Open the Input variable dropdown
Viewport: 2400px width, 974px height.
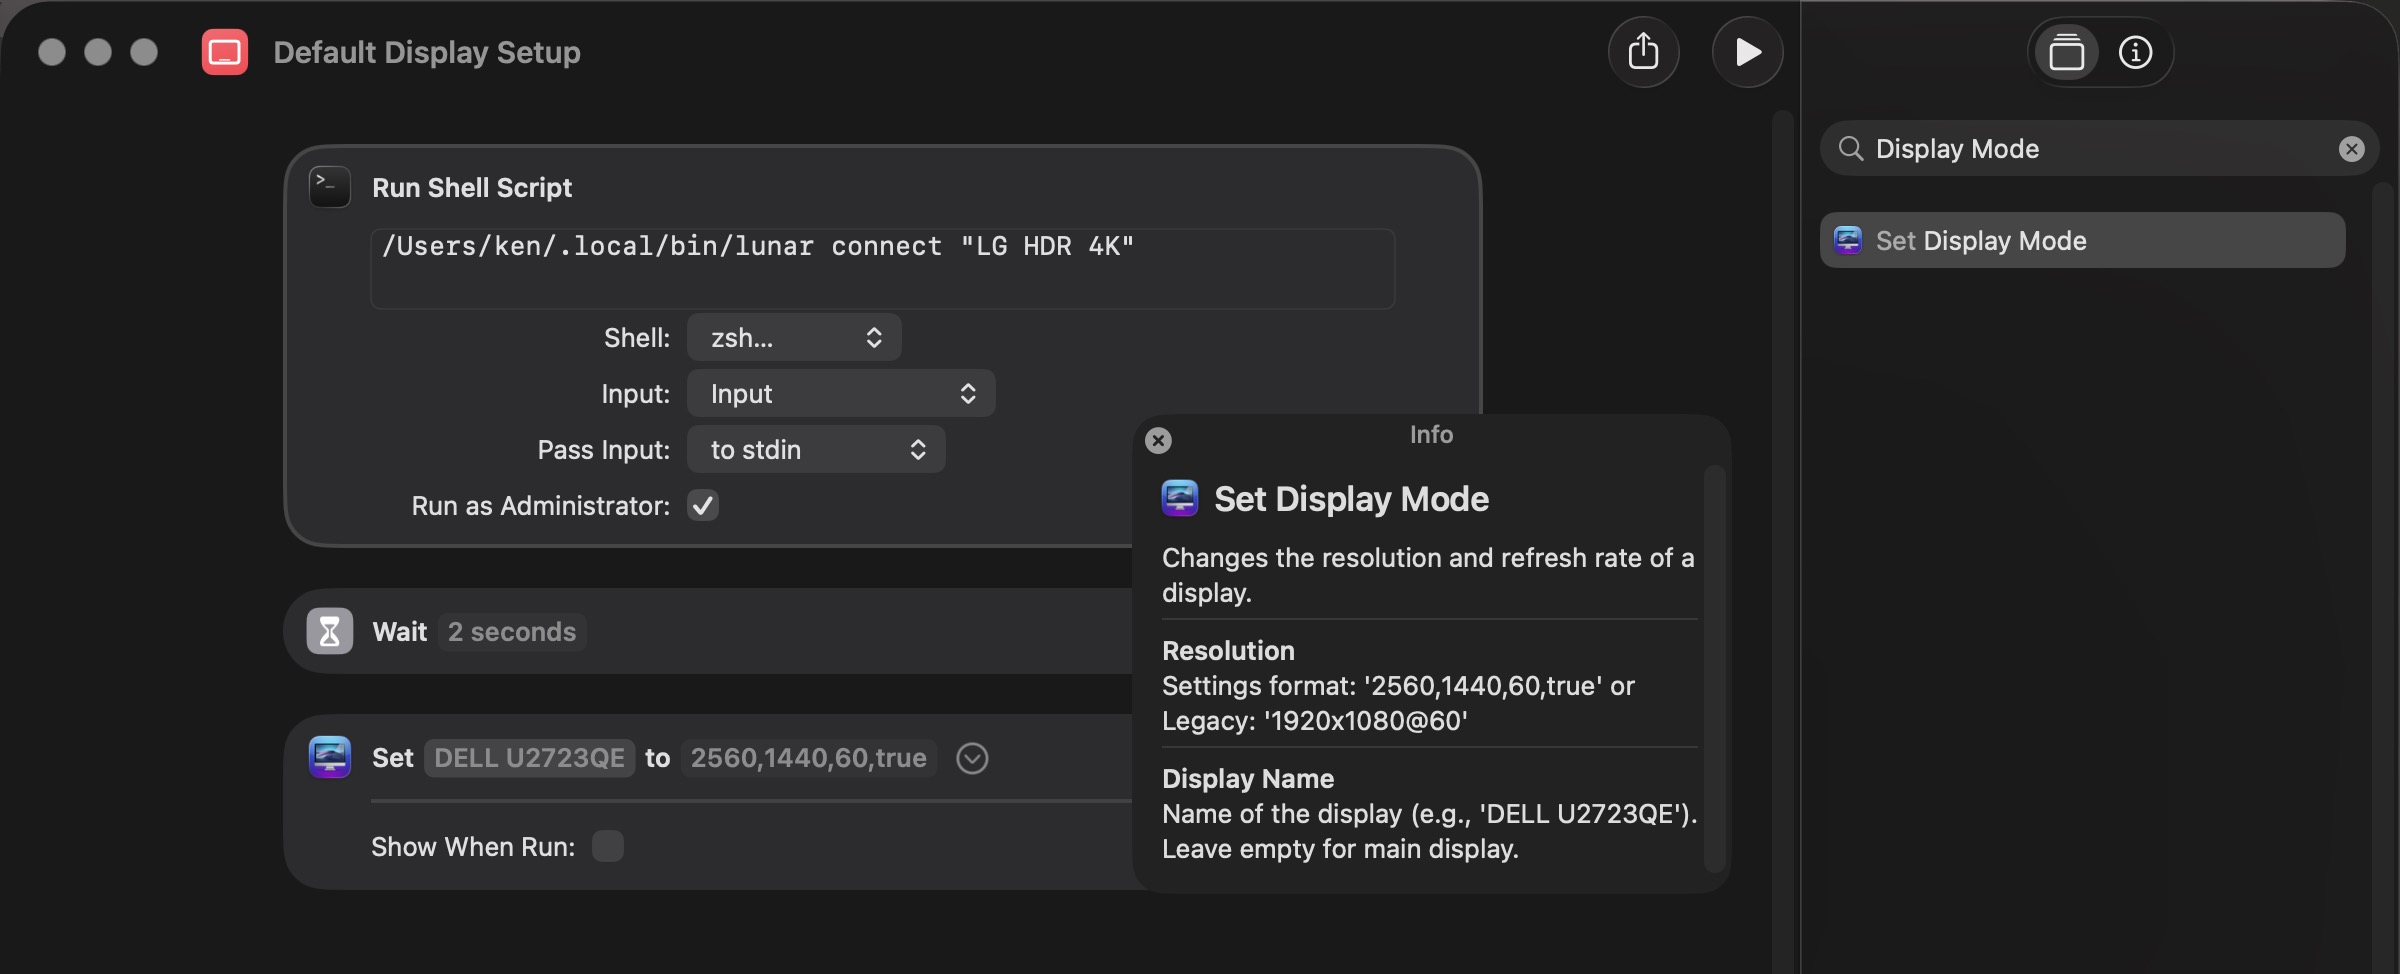(x=841, y=393)
